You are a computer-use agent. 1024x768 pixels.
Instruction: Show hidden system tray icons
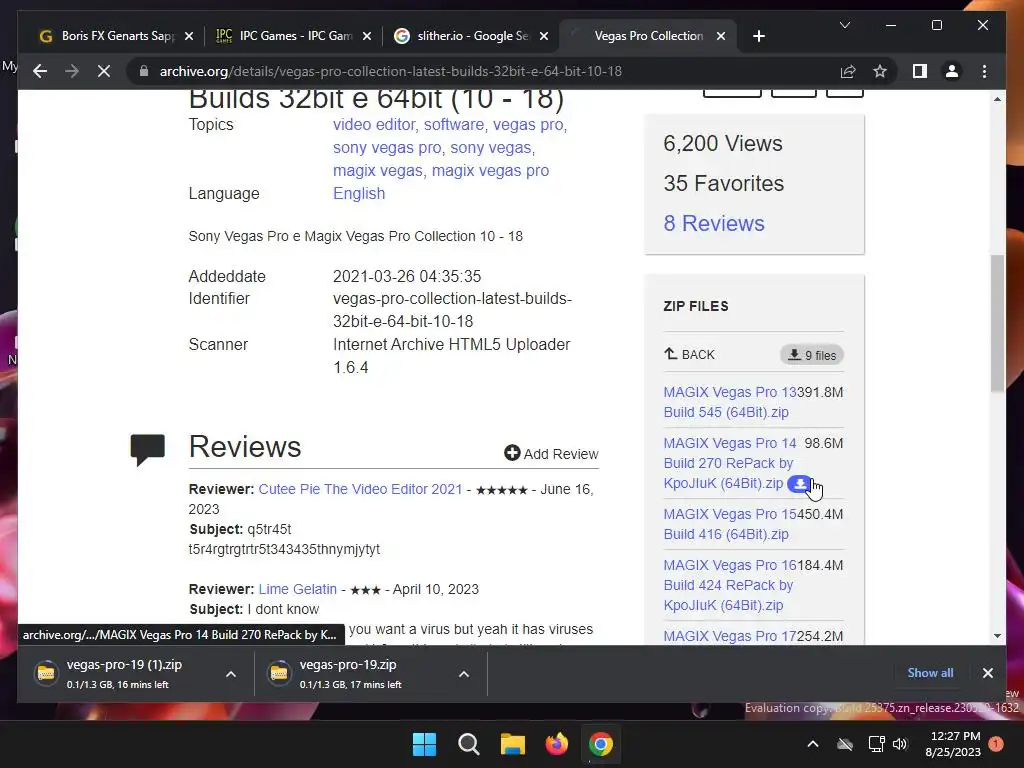(x=812, y=744)
